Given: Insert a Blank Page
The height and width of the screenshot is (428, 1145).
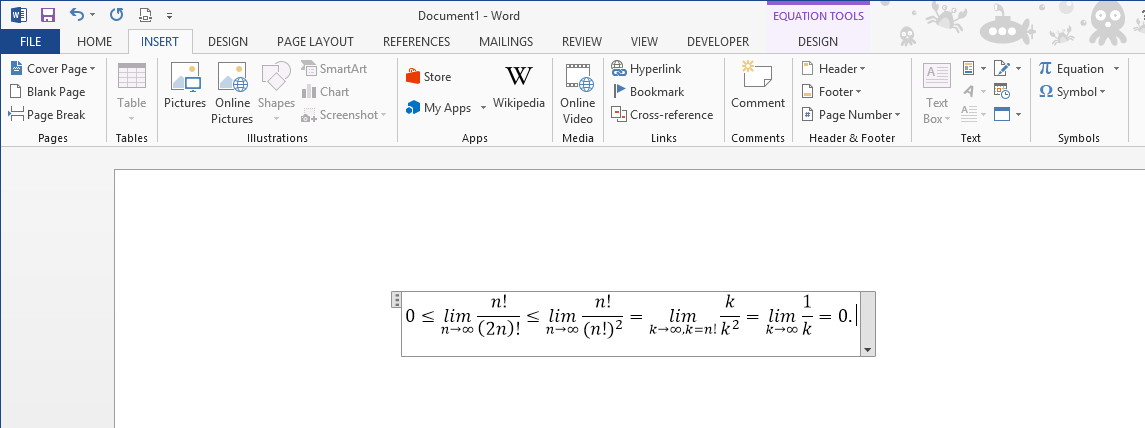Looking at the screenshot, I should pos(47,92).
